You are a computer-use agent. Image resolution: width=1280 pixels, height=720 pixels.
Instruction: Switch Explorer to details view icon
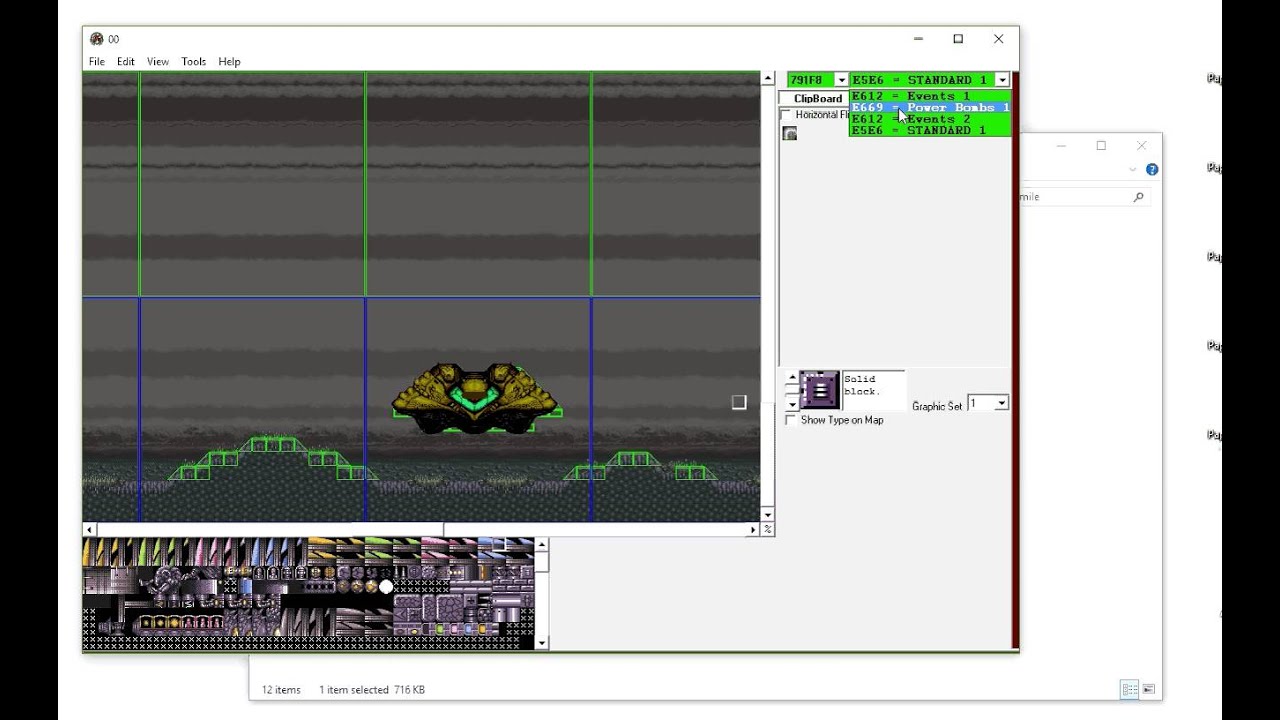coord(1129,689)
